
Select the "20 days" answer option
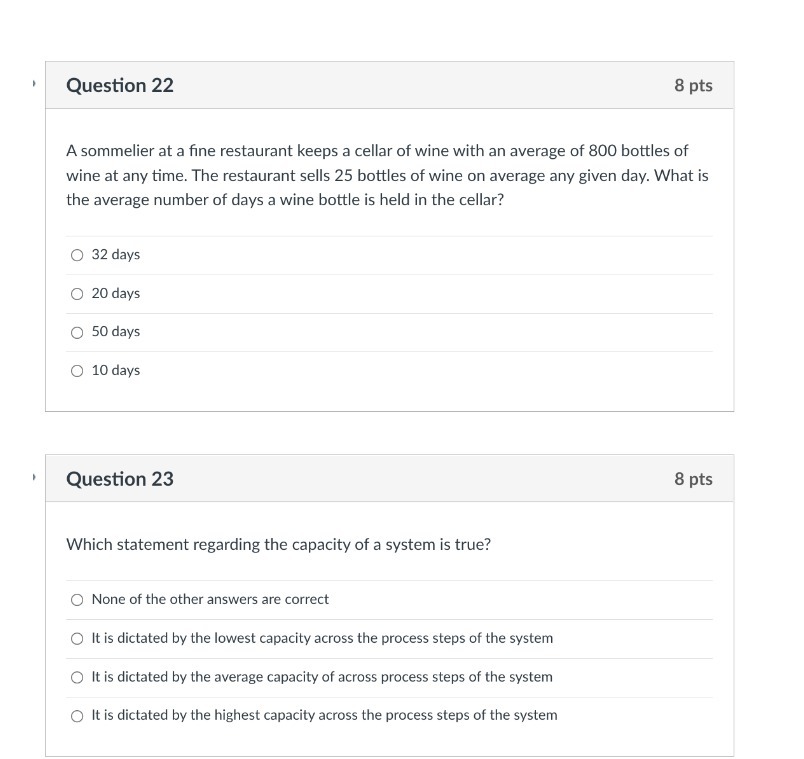click(x=77, y=293)
